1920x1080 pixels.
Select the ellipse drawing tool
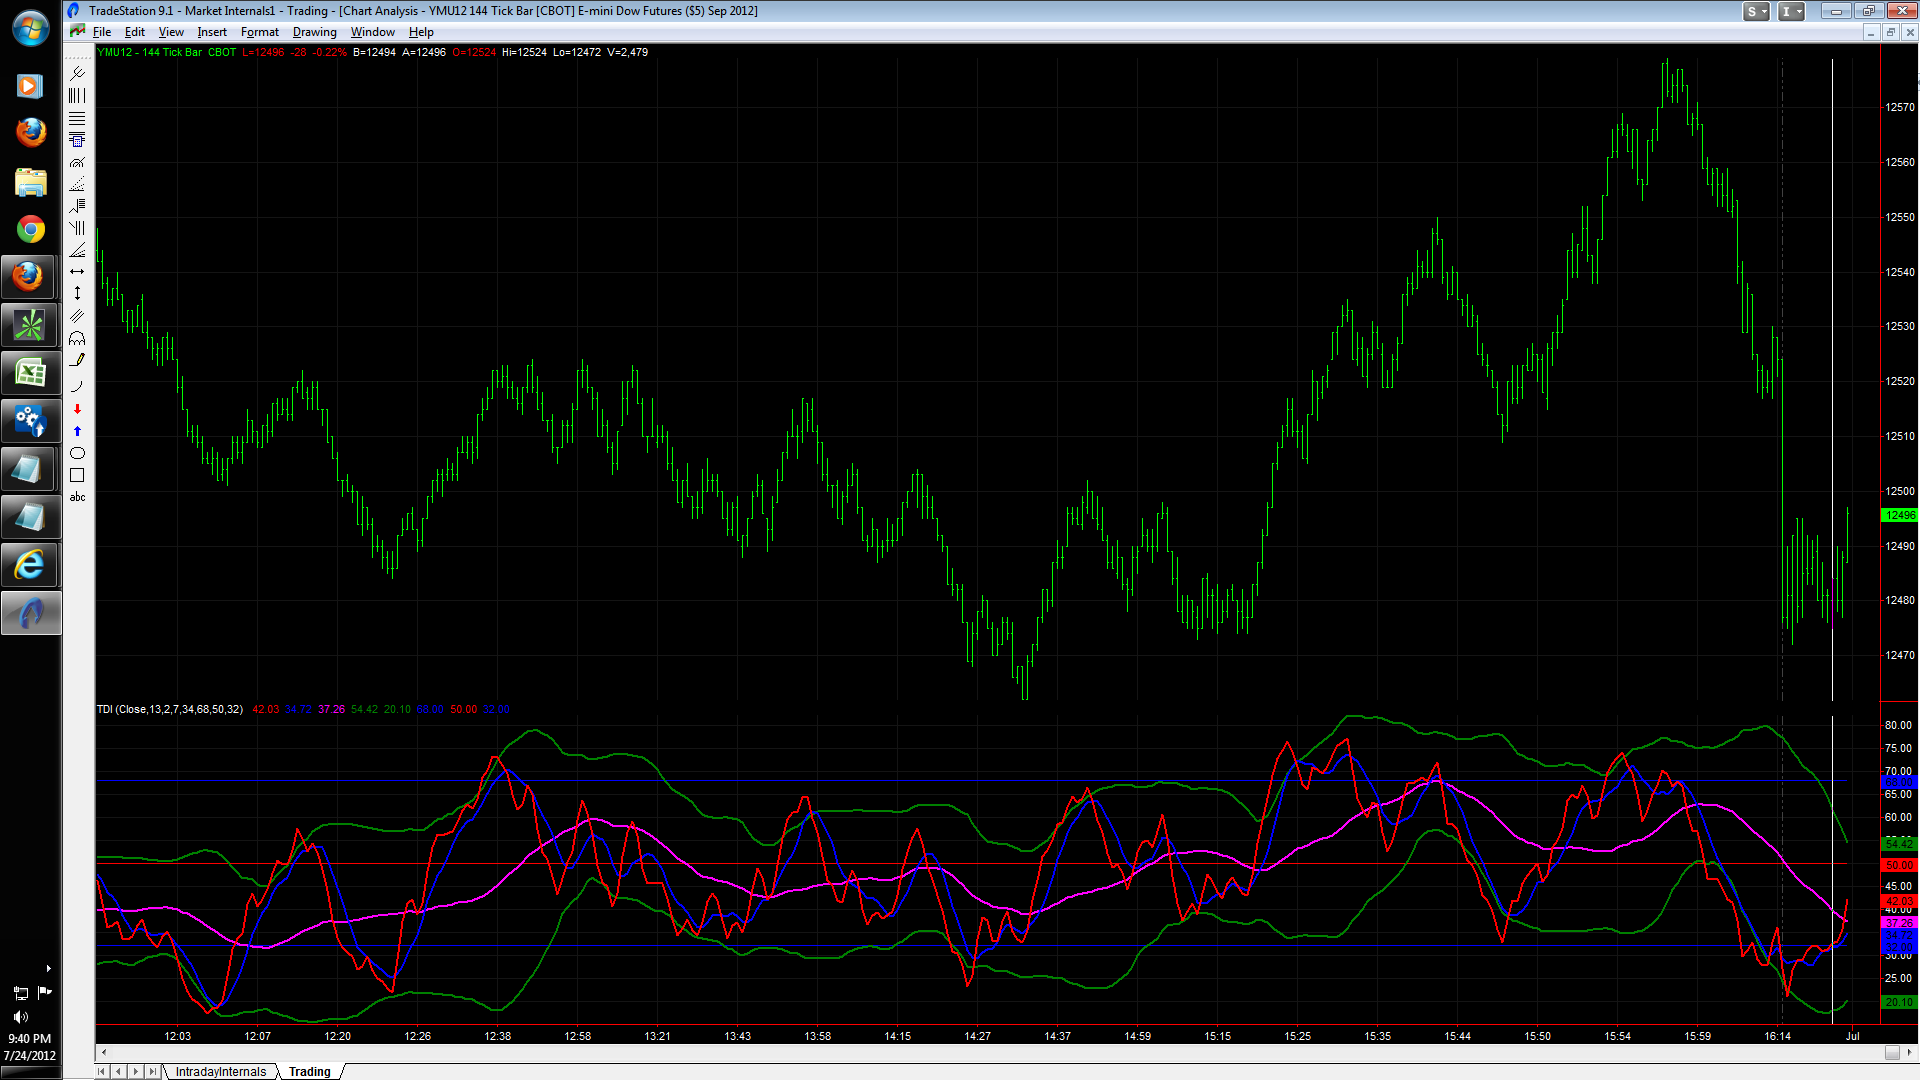click(77, 453)
